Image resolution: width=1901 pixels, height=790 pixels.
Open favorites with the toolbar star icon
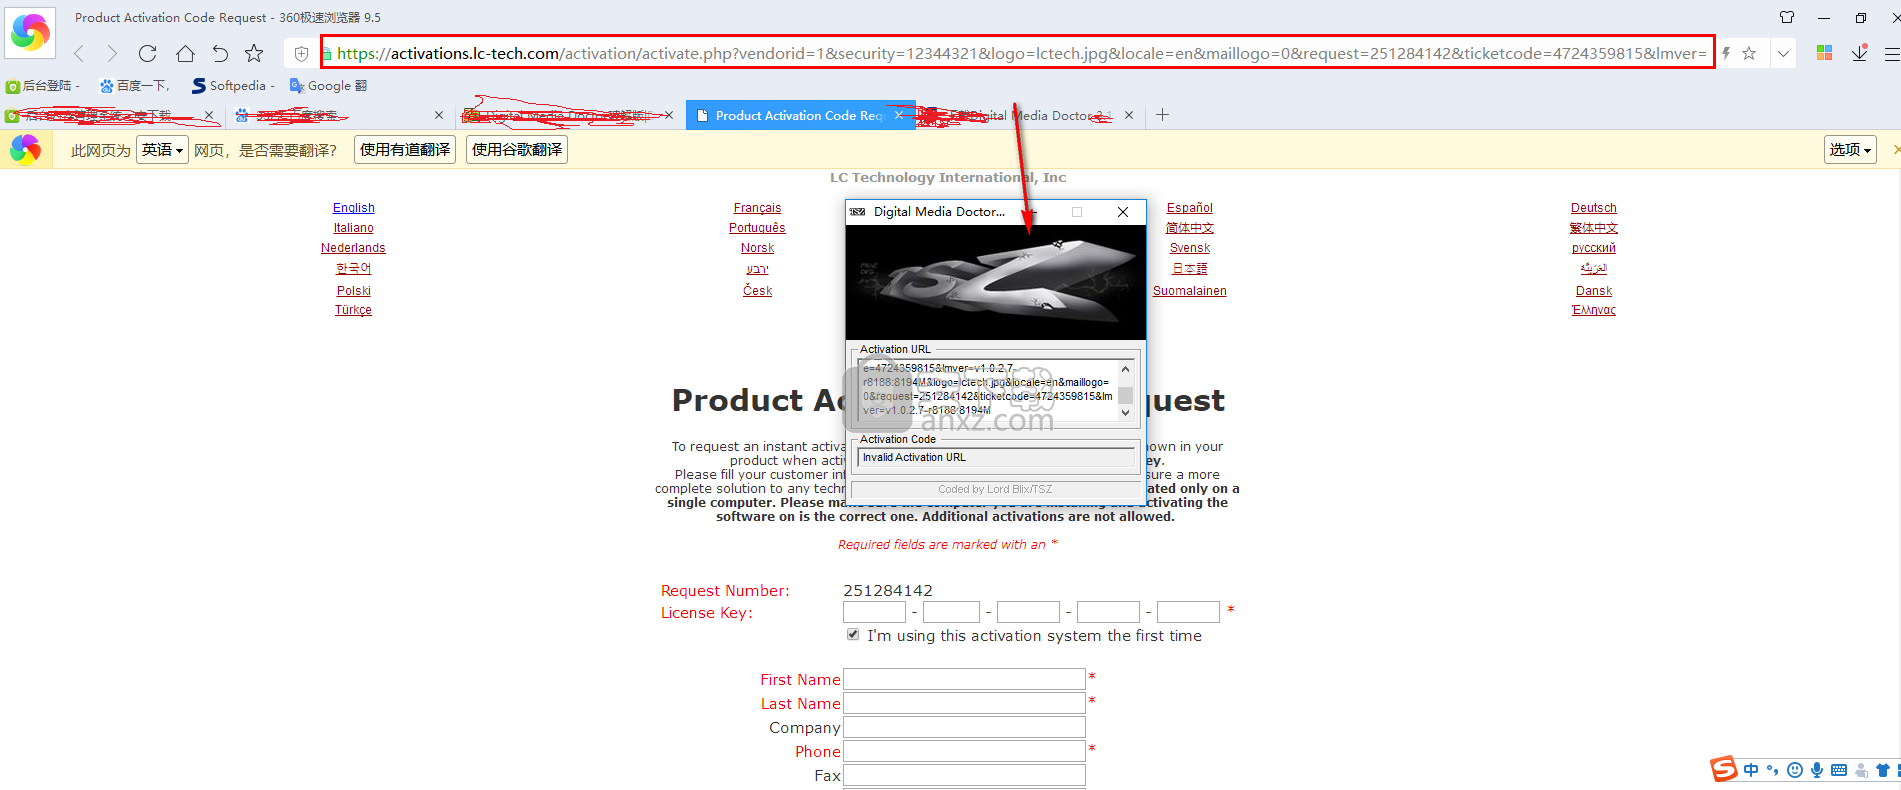(254, 53)
